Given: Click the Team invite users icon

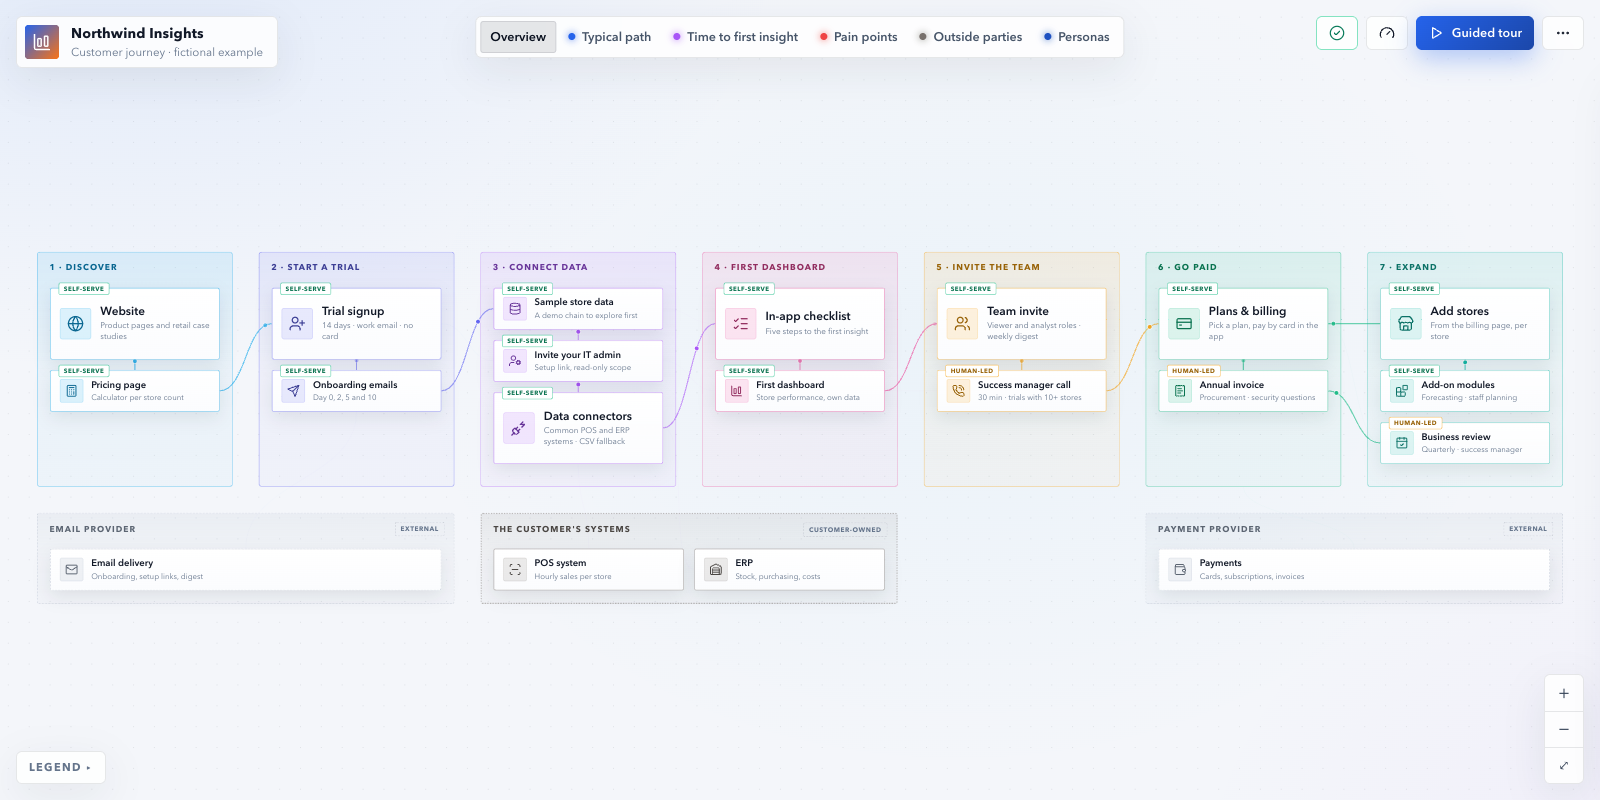Looking at the screenshot, I should (962, 324).
